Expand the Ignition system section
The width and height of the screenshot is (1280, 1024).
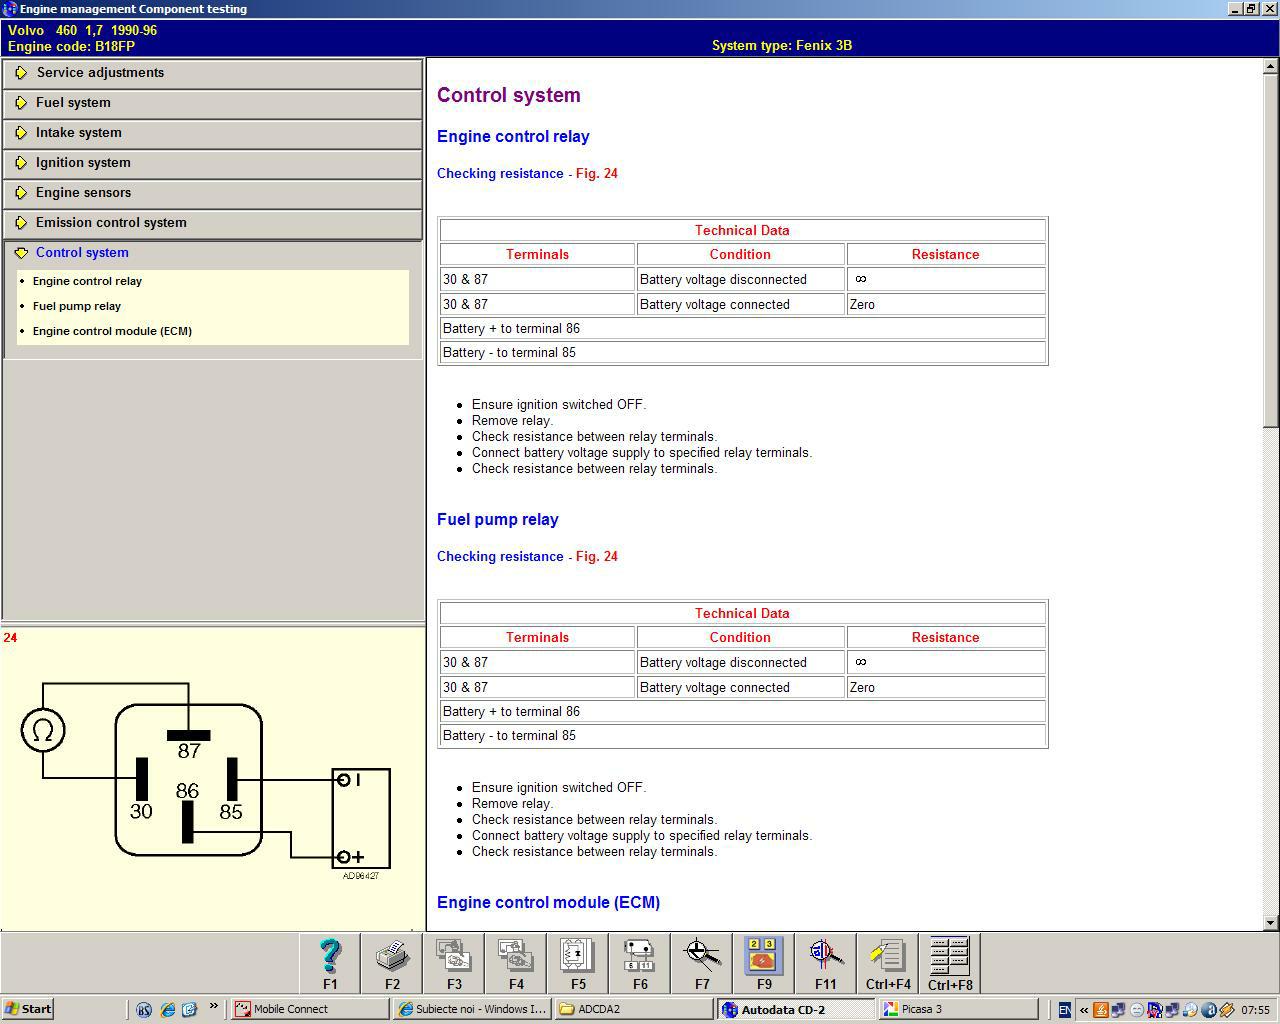click(83, 163)
